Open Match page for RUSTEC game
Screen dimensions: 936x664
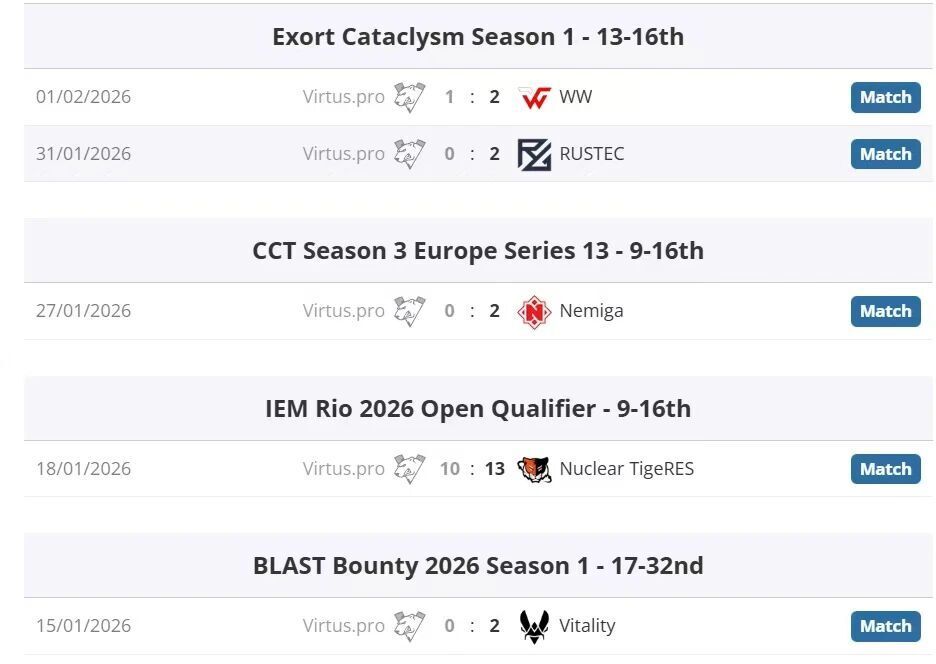pyautogui.click(x=885, y=154)
